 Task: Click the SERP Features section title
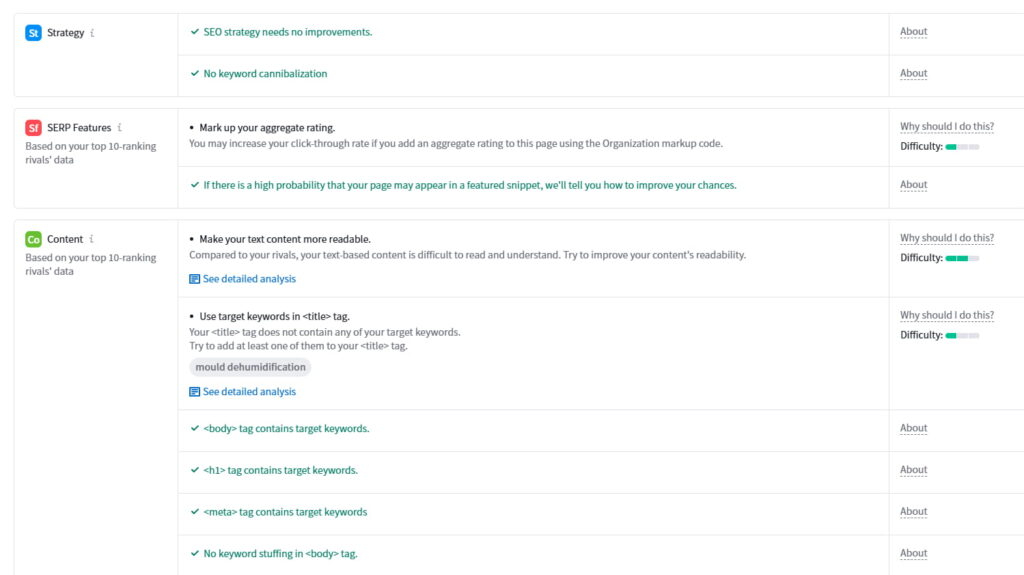[x=79, y=127]
